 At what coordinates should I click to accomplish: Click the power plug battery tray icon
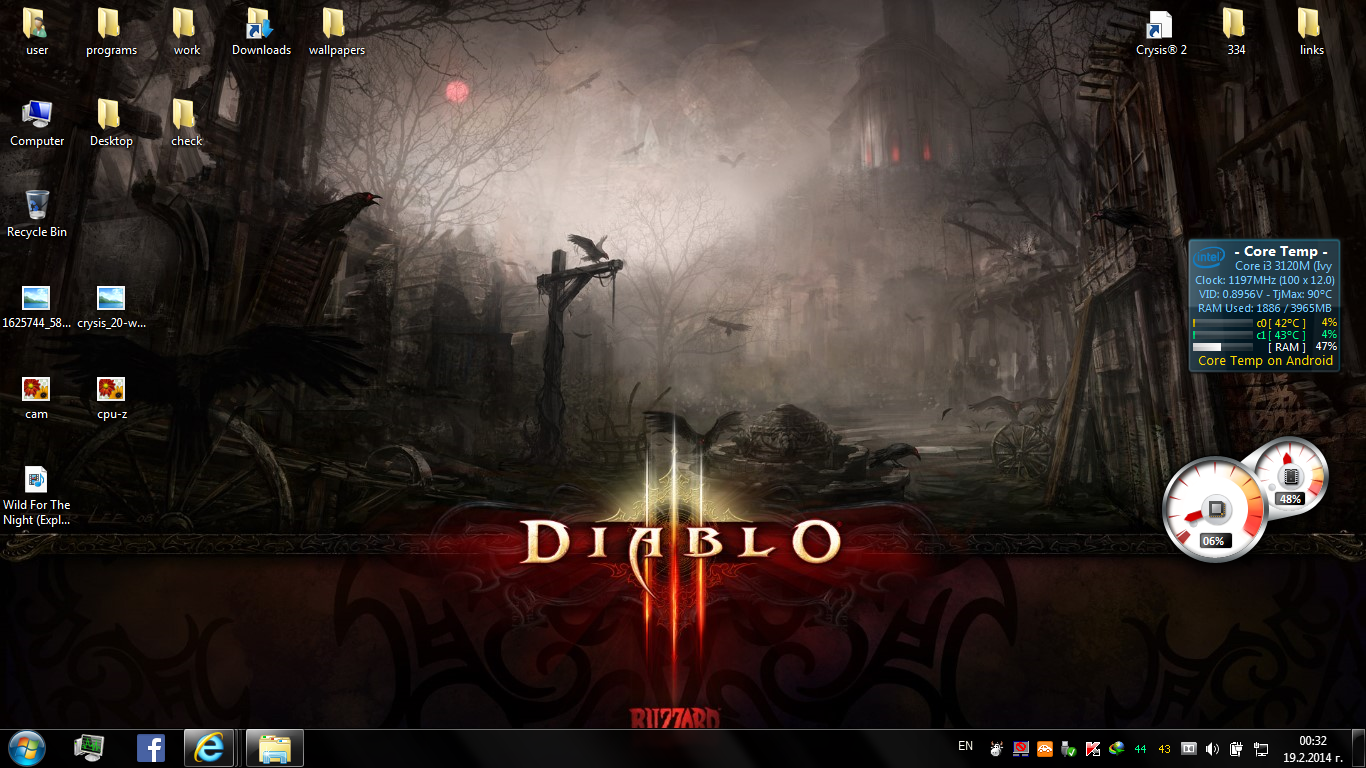point(1237,748)
